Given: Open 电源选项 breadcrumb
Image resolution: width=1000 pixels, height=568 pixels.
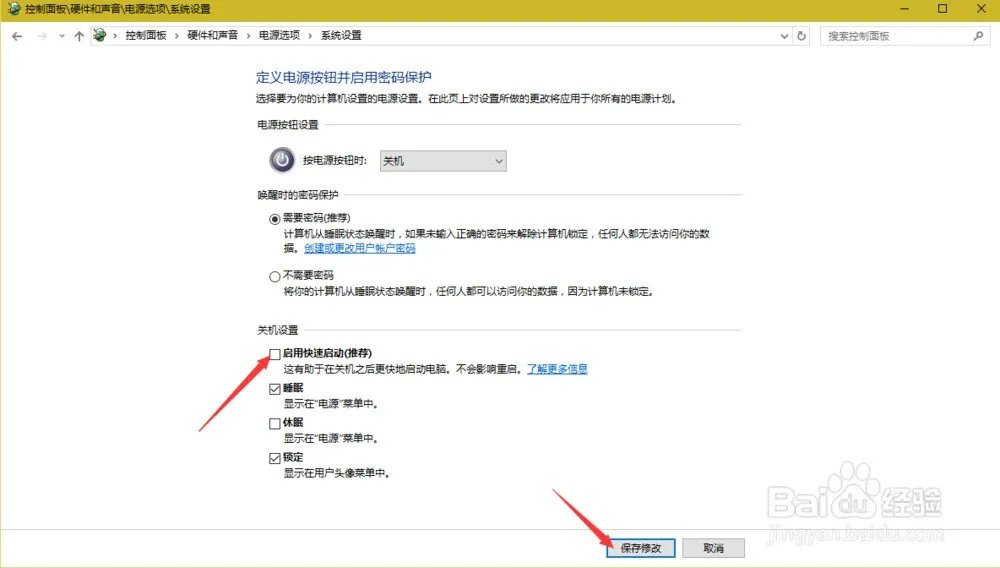Looking at the screenshot, I should click(x=279, y=36).
